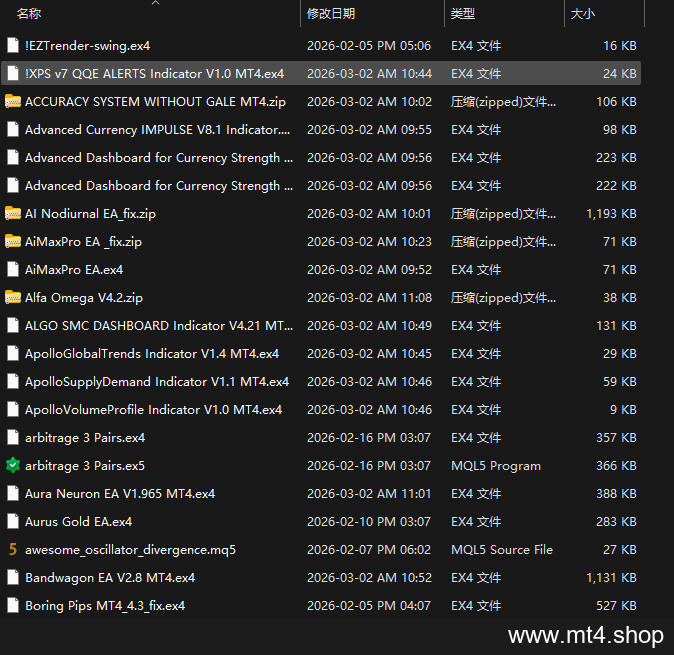The height and width of the screenshot is (655, 674).
Task: Click the 1,193 KB size value
Action: click(611, 214)
